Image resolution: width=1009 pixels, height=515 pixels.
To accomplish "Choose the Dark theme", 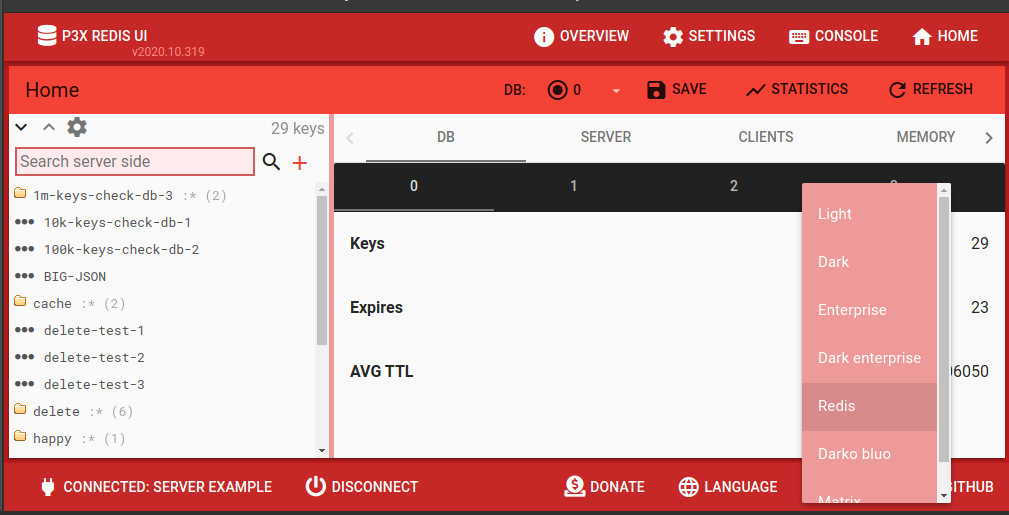I will (x=869, y=262).
